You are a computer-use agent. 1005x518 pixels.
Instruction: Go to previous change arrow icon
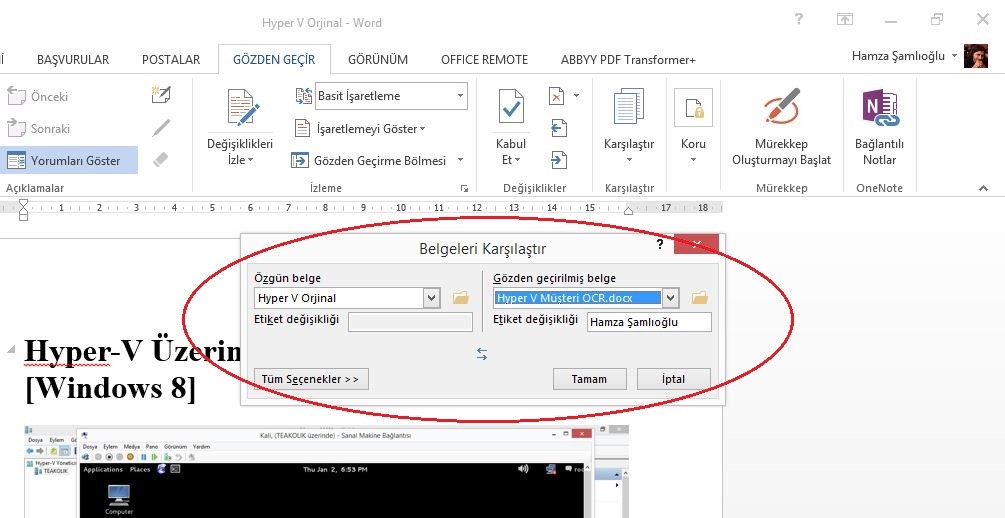pyautogui.click(x=558, y=128)
